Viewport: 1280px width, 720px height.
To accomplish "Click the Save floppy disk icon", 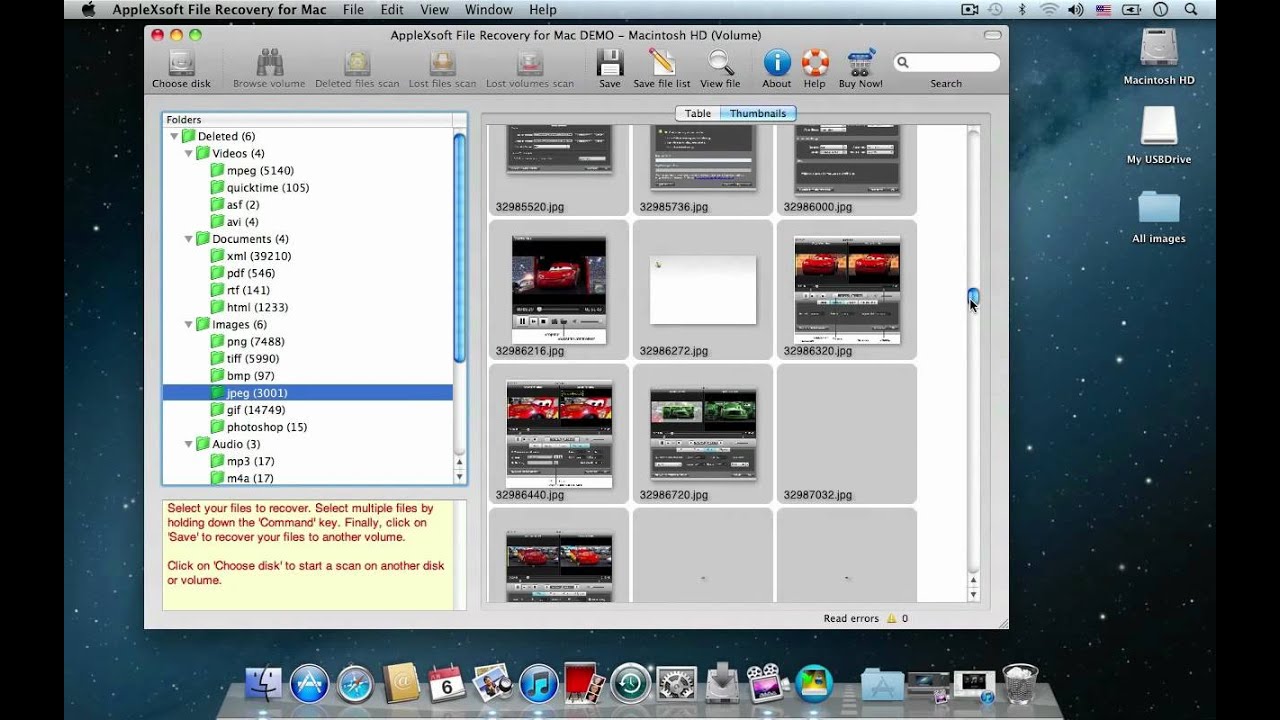I will pyautogui.click(x=610, y=63).
